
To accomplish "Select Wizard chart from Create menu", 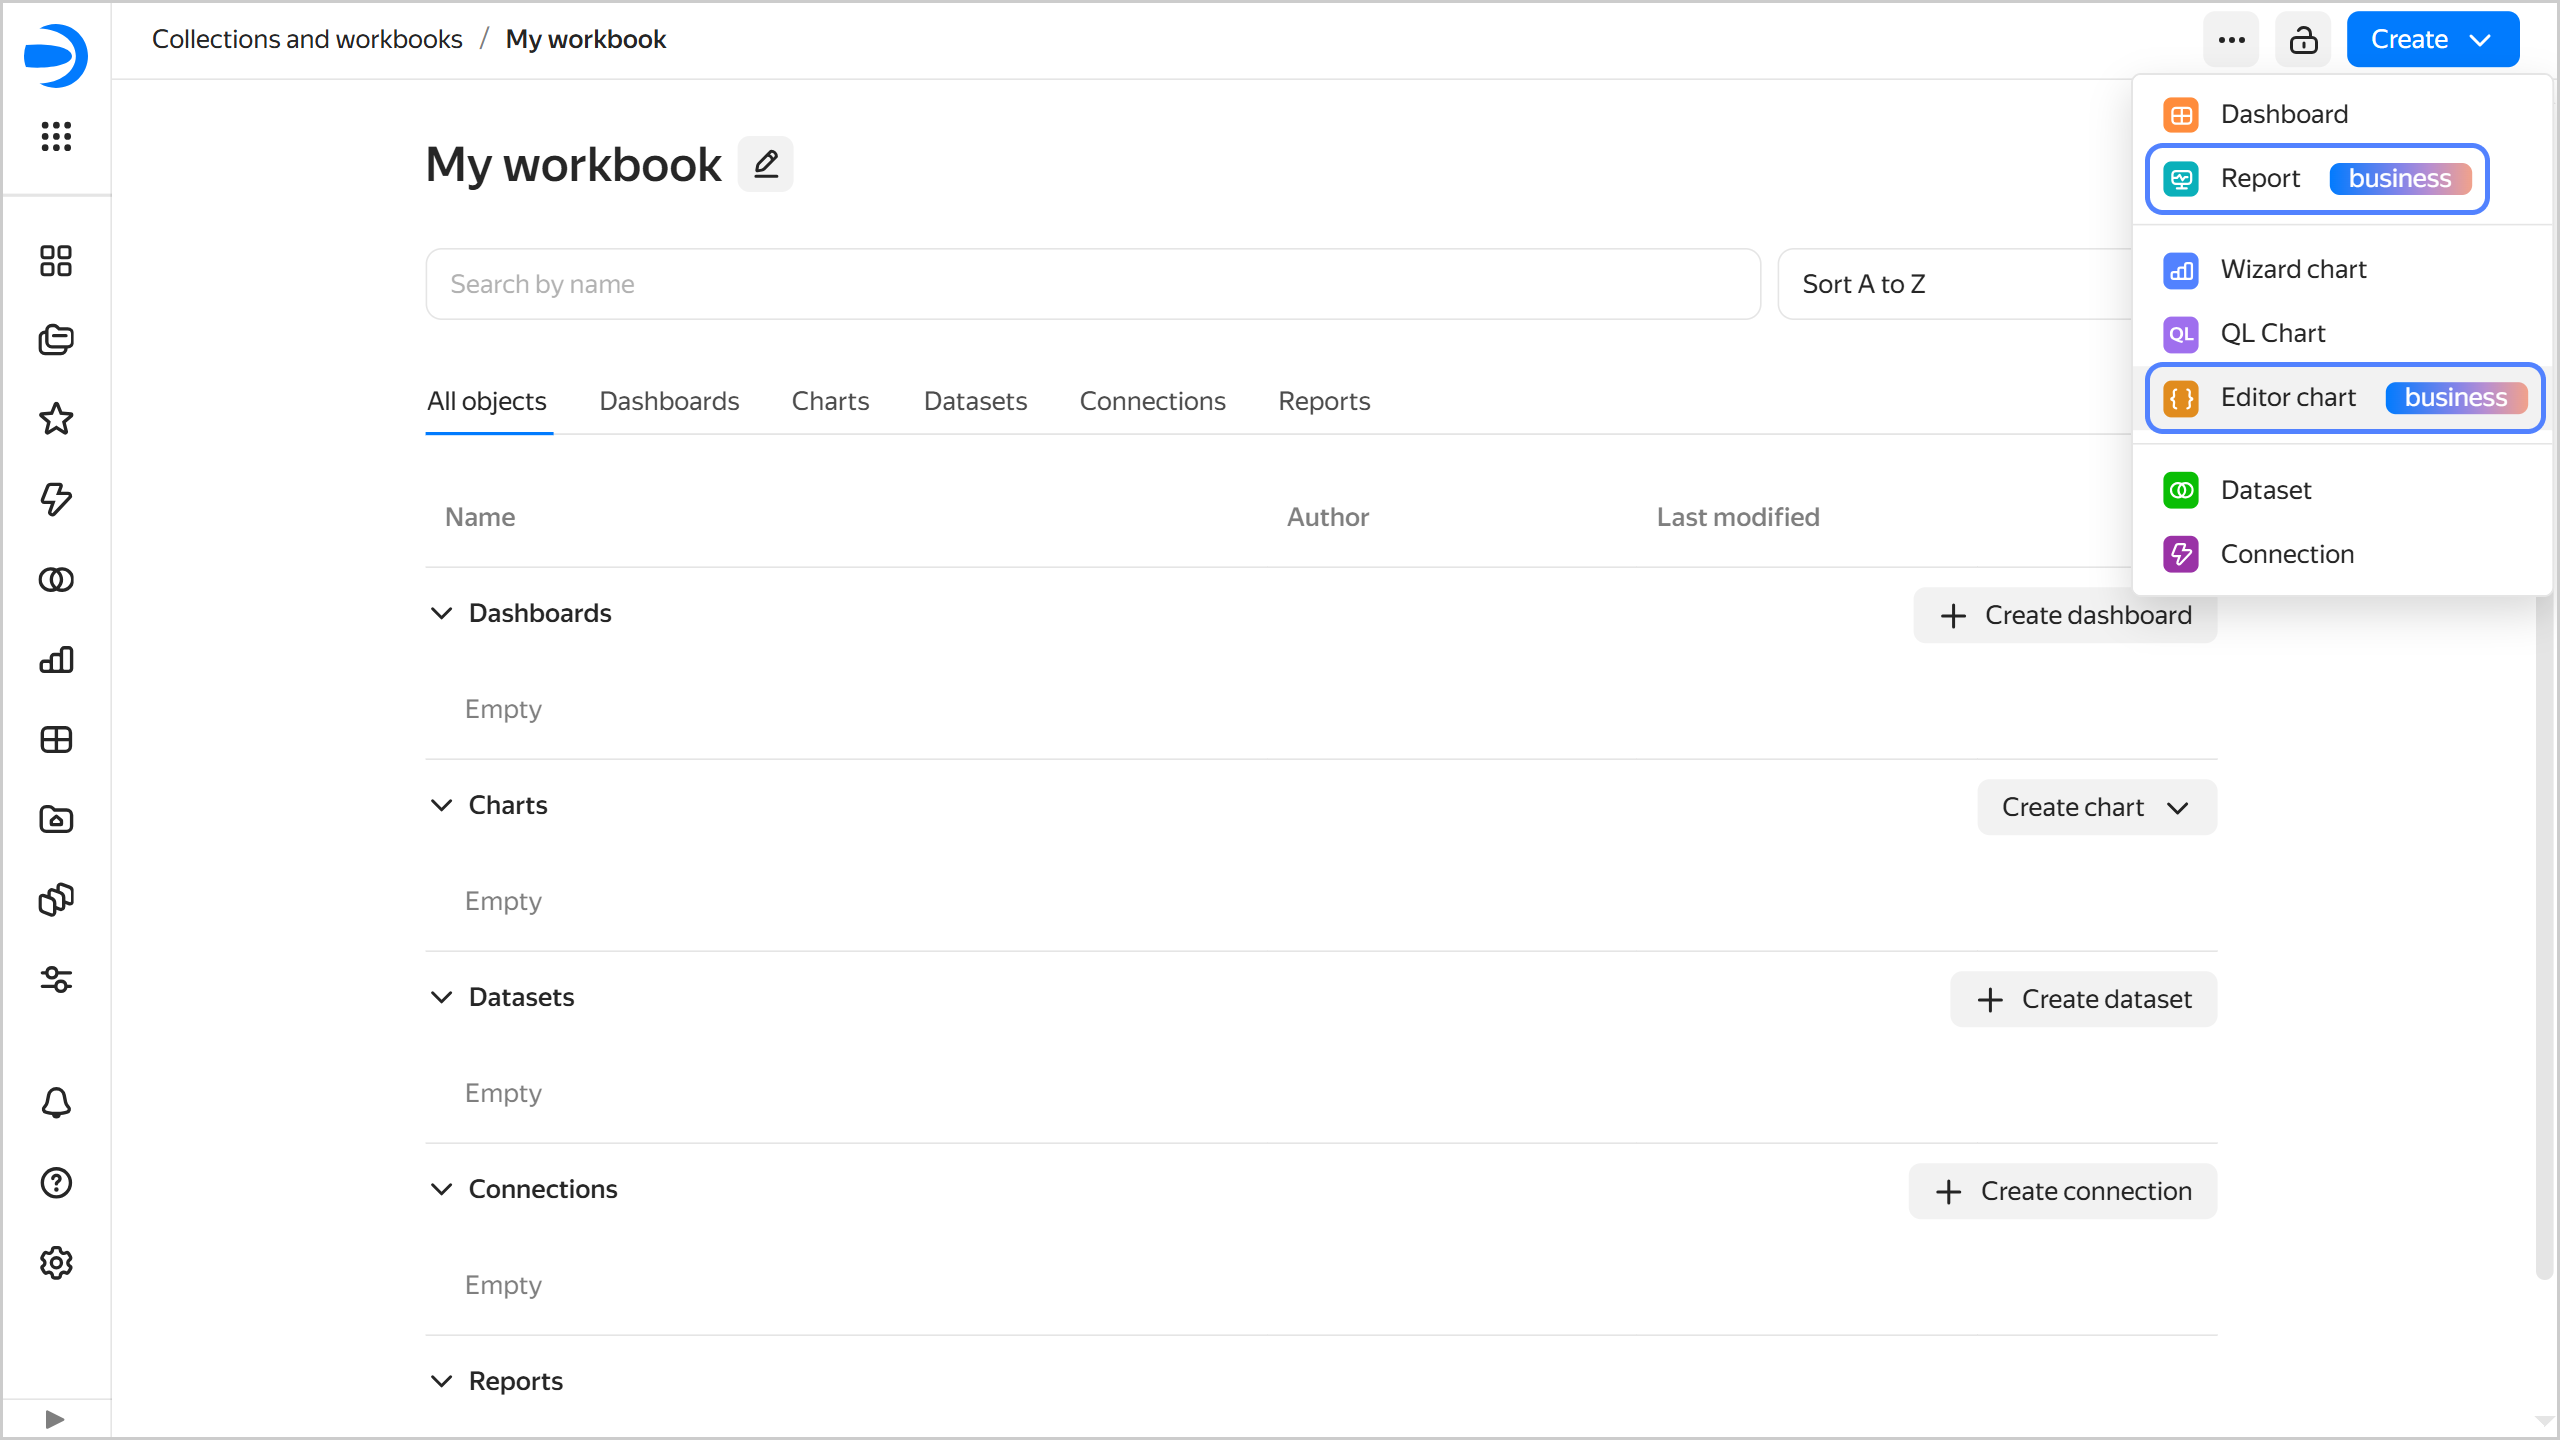I will 2293,269.
